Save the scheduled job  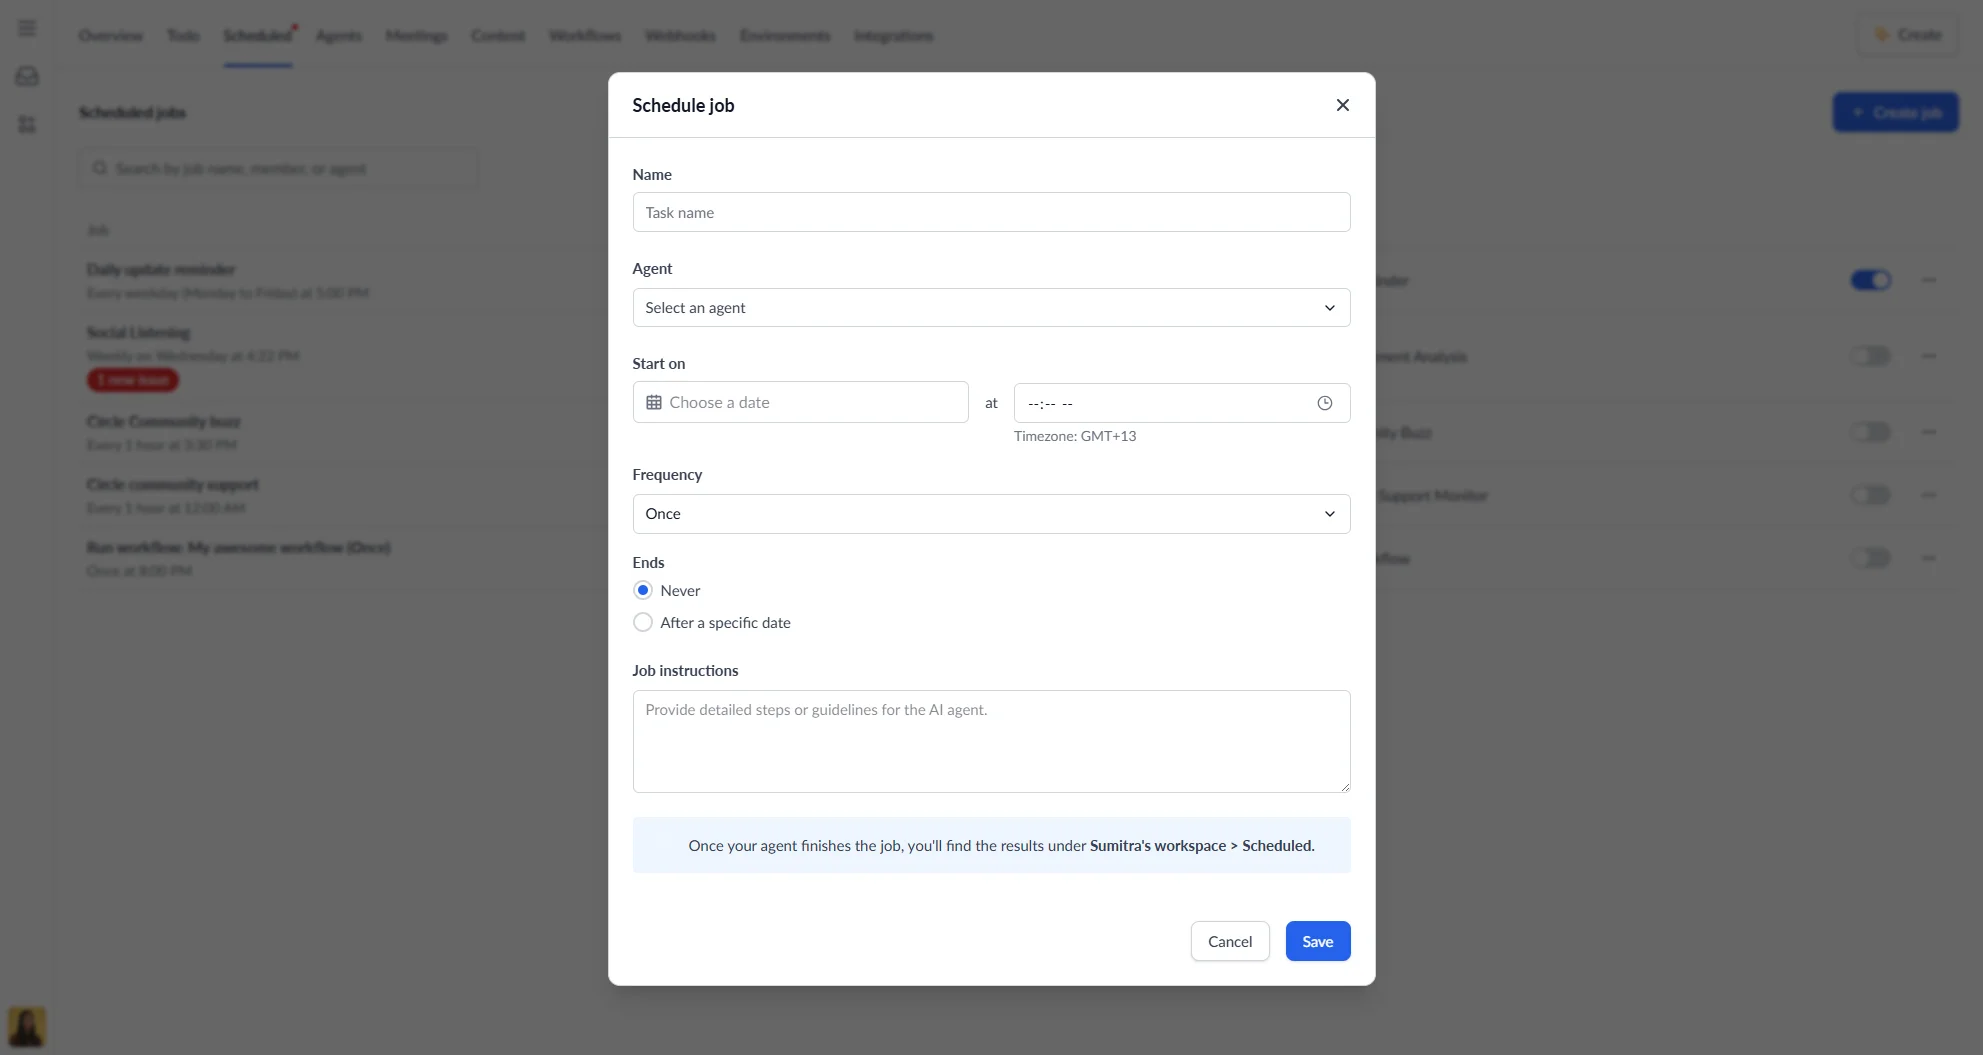[1317, 941]
